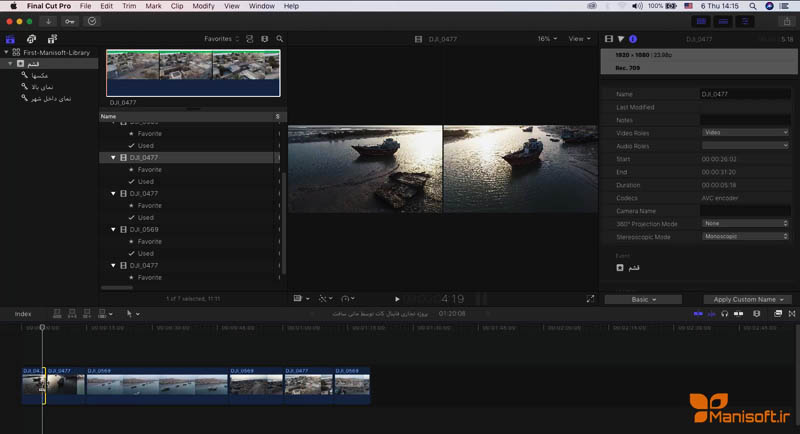Collapse the First-Manisoft-Library tree
This screenshot has height=434, width=800.
point(6,52)
